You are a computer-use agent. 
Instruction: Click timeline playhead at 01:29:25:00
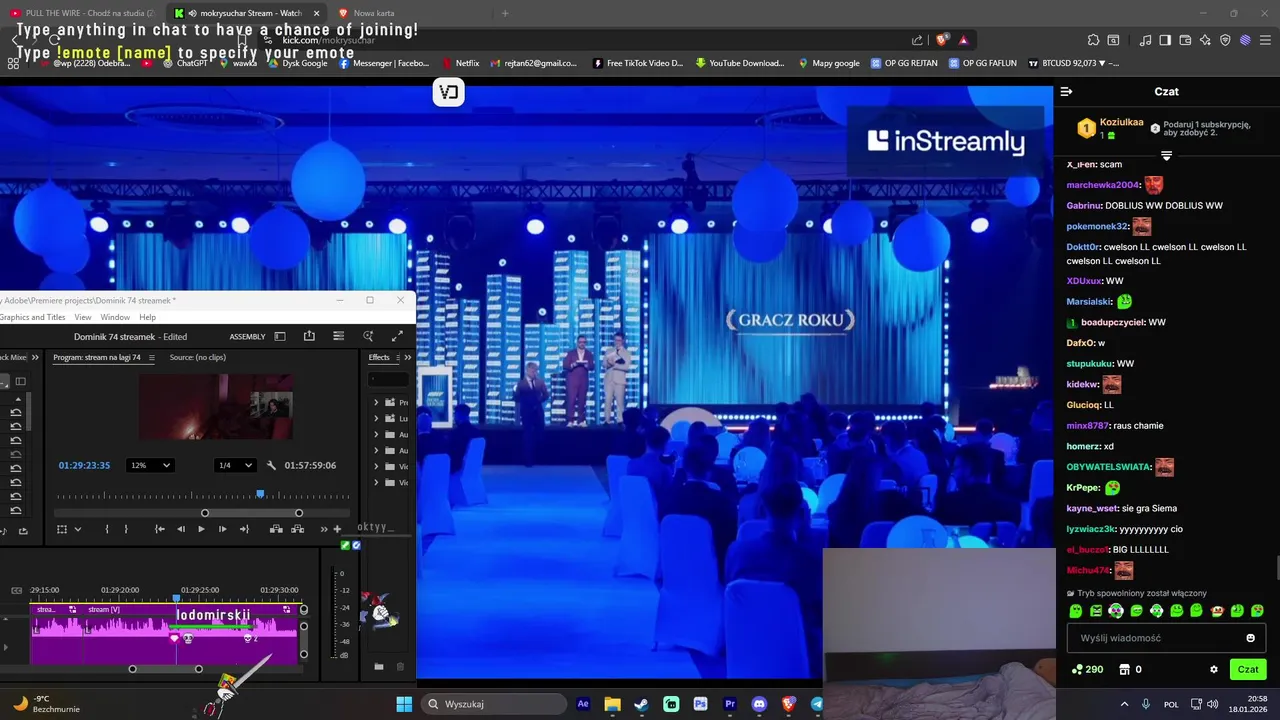coord(178,597)
